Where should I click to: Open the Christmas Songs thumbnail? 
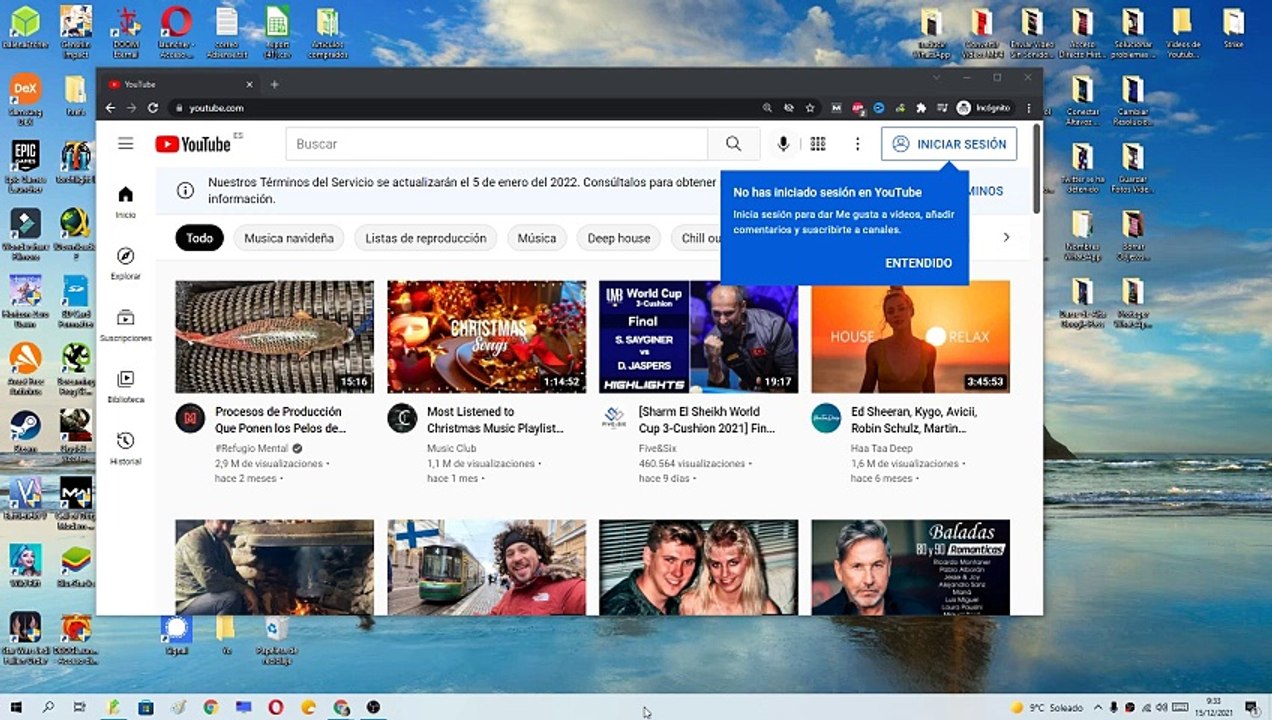(486, 336)
